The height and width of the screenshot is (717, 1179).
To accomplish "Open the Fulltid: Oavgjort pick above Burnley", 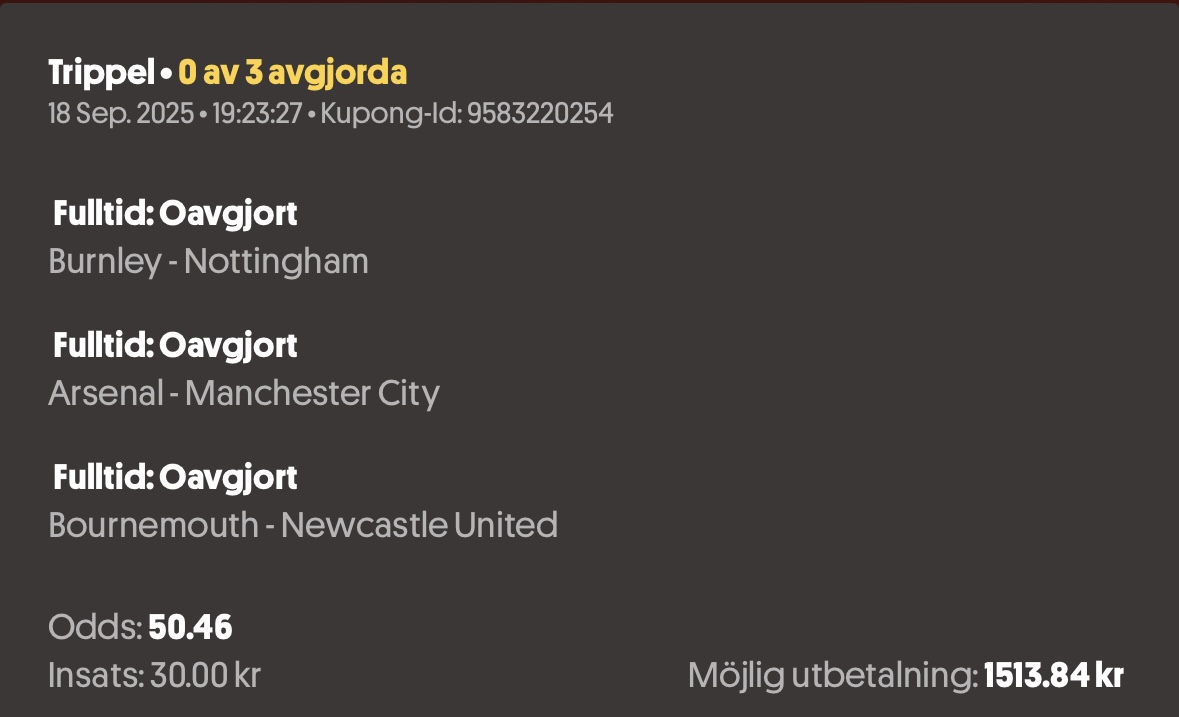I will [x=175, y=213].
